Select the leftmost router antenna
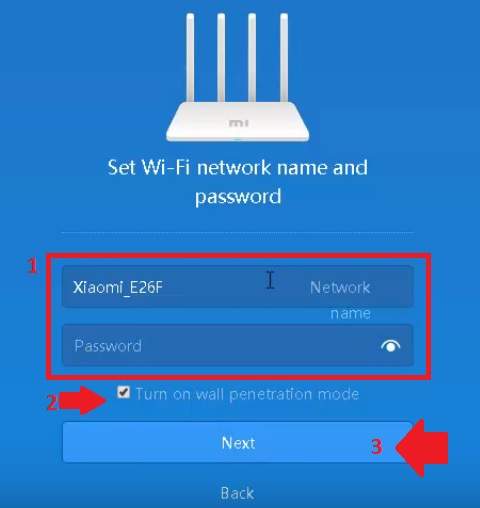Viewport: 480px width, 508px height. point(190,57)
